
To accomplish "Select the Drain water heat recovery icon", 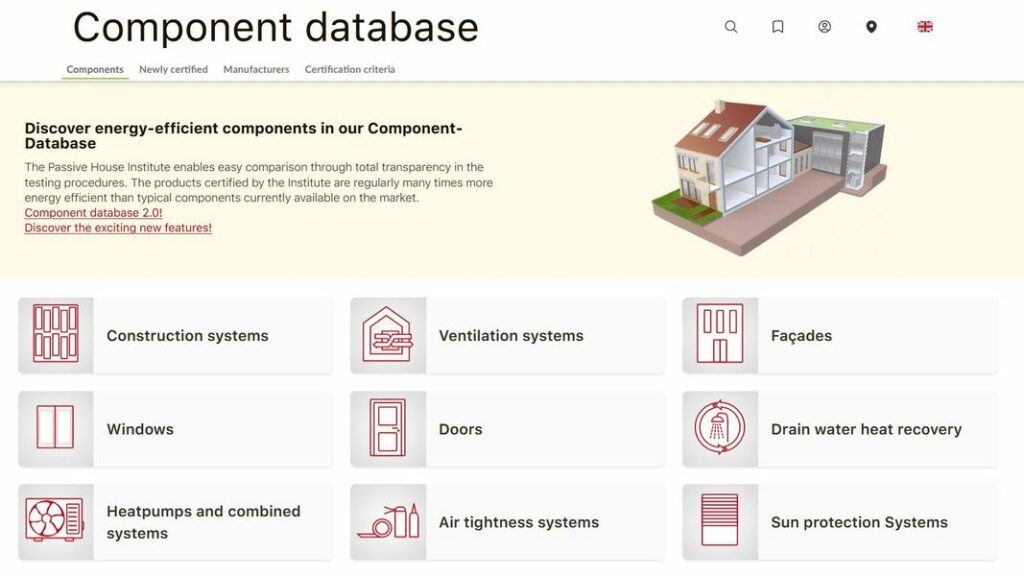I will 720,428.
